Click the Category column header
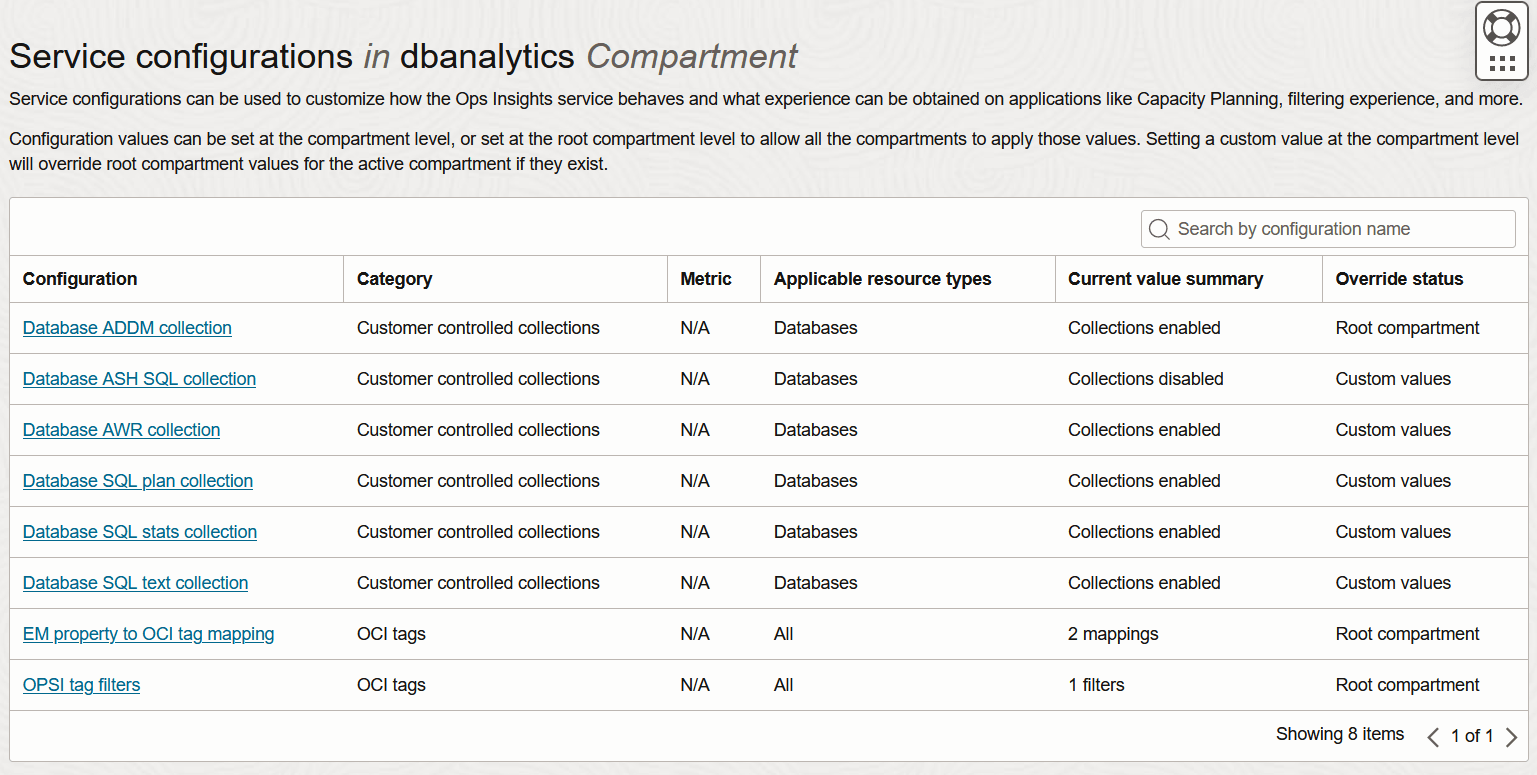This screenshot has height=775, width=1537. pyautogui.click(x=394, y=279)
